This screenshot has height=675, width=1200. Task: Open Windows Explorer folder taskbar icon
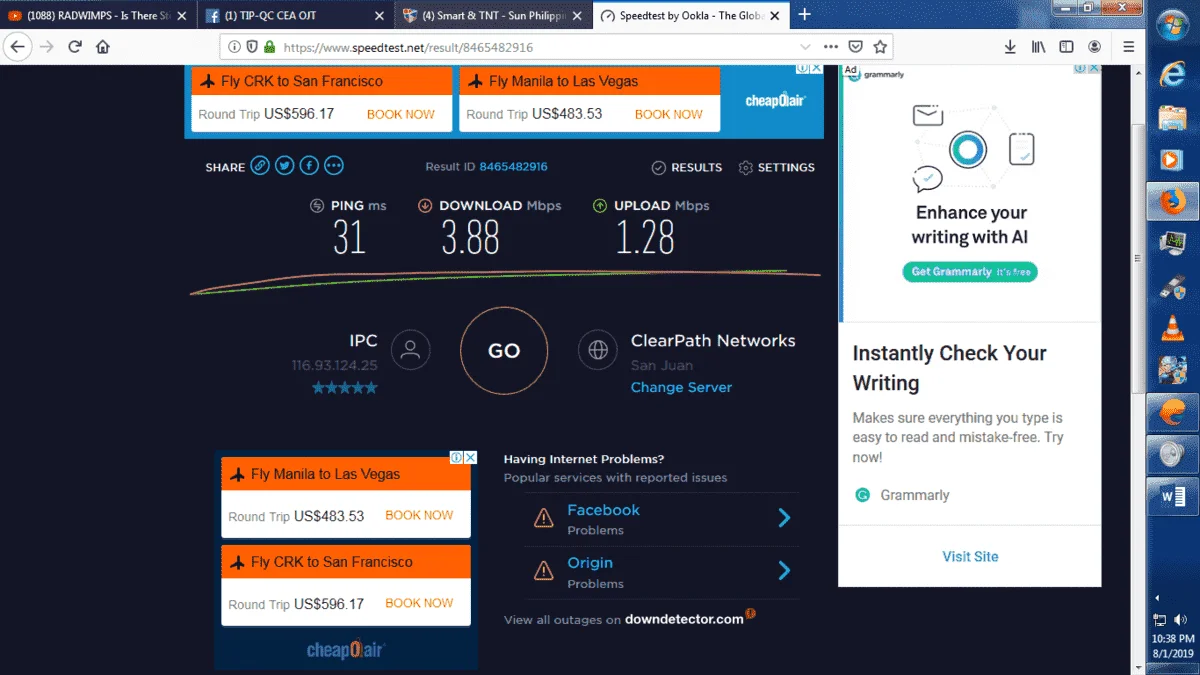(x=1172, y=117)
